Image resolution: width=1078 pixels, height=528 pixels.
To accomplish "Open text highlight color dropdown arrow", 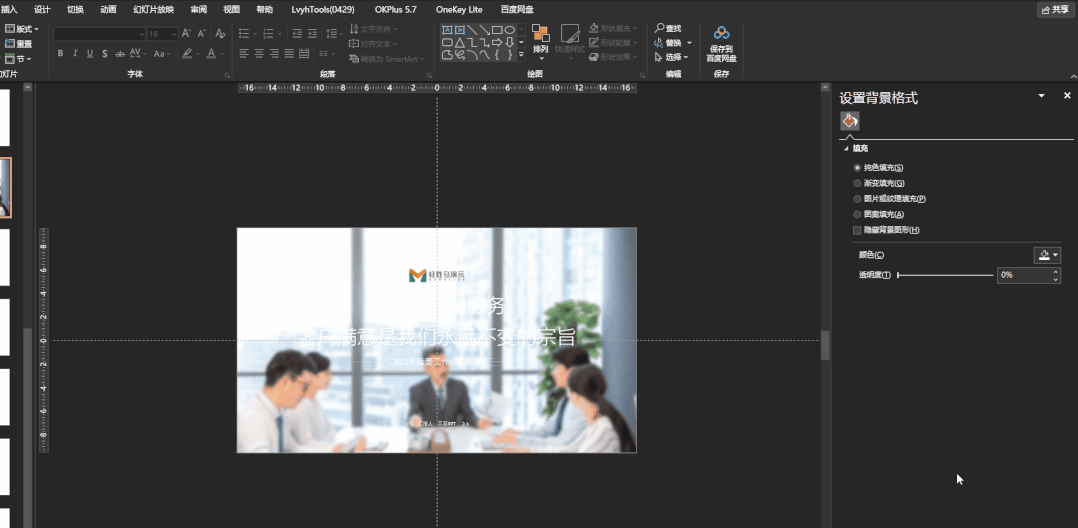I will tap(197, 54).
